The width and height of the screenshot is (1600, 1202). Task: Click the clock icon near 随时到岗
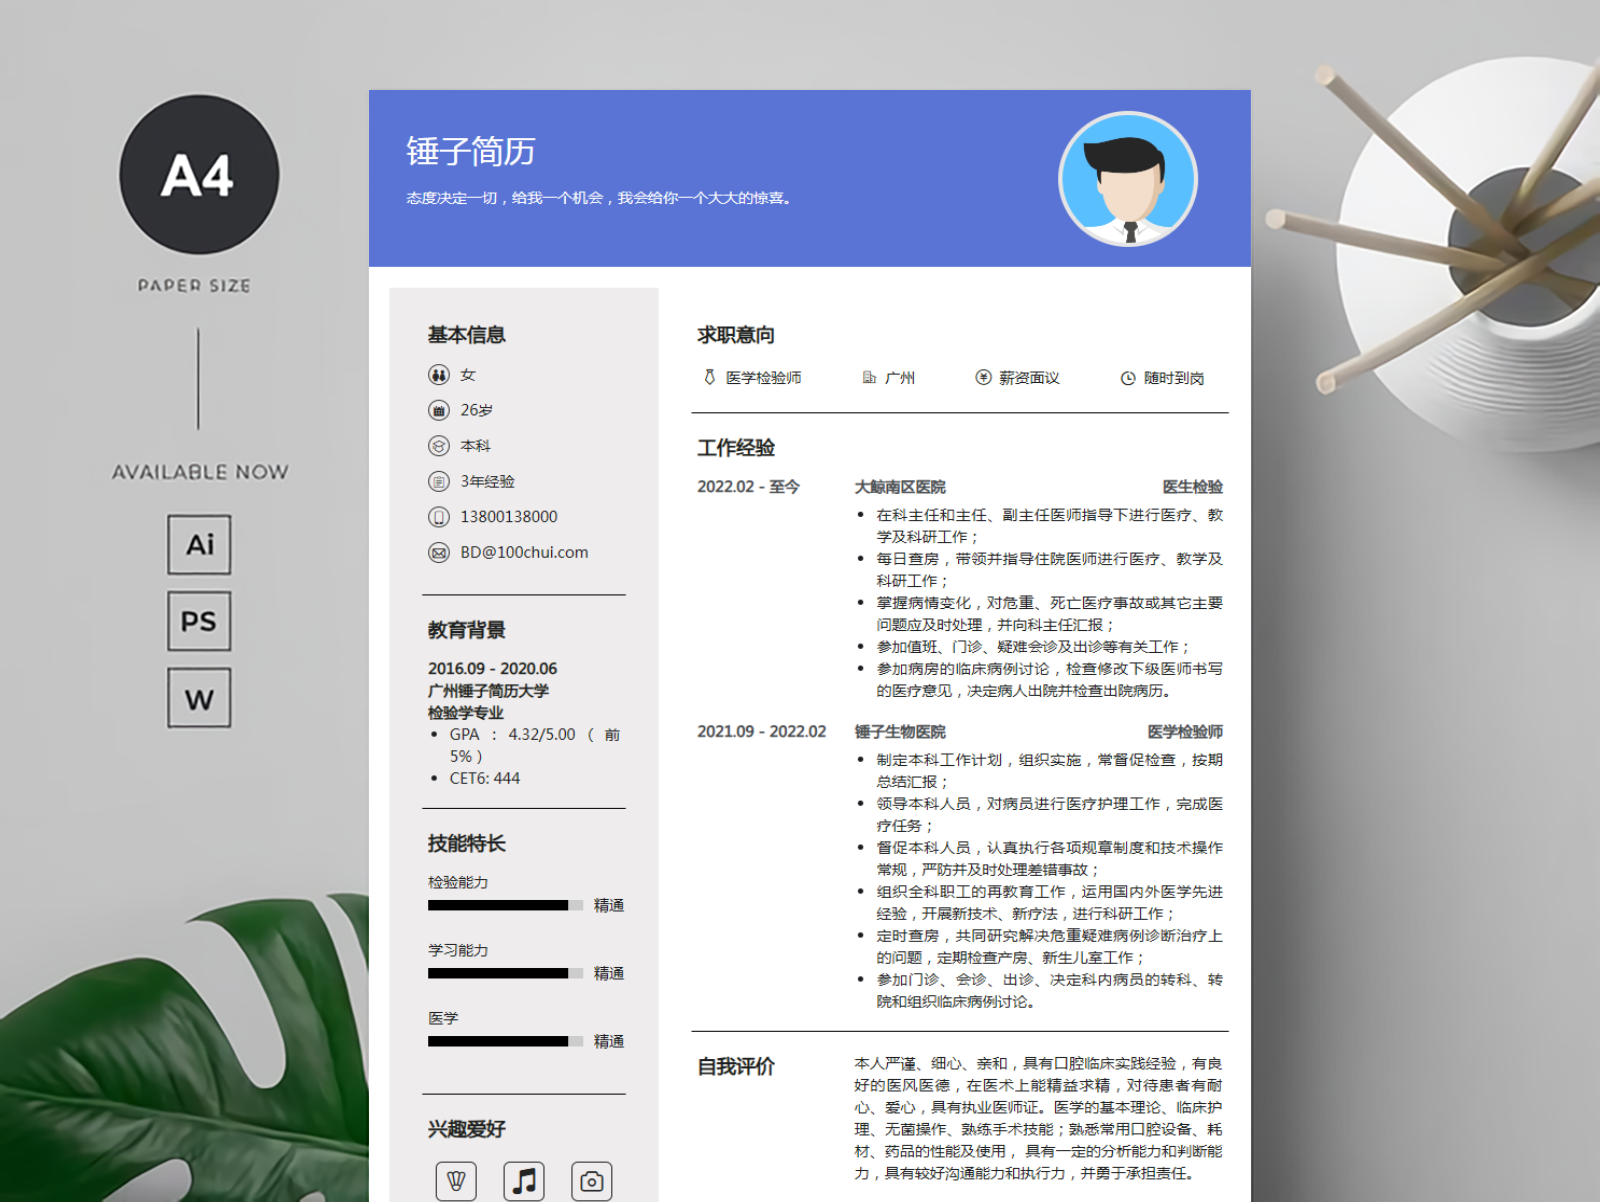coord(1128,378)
